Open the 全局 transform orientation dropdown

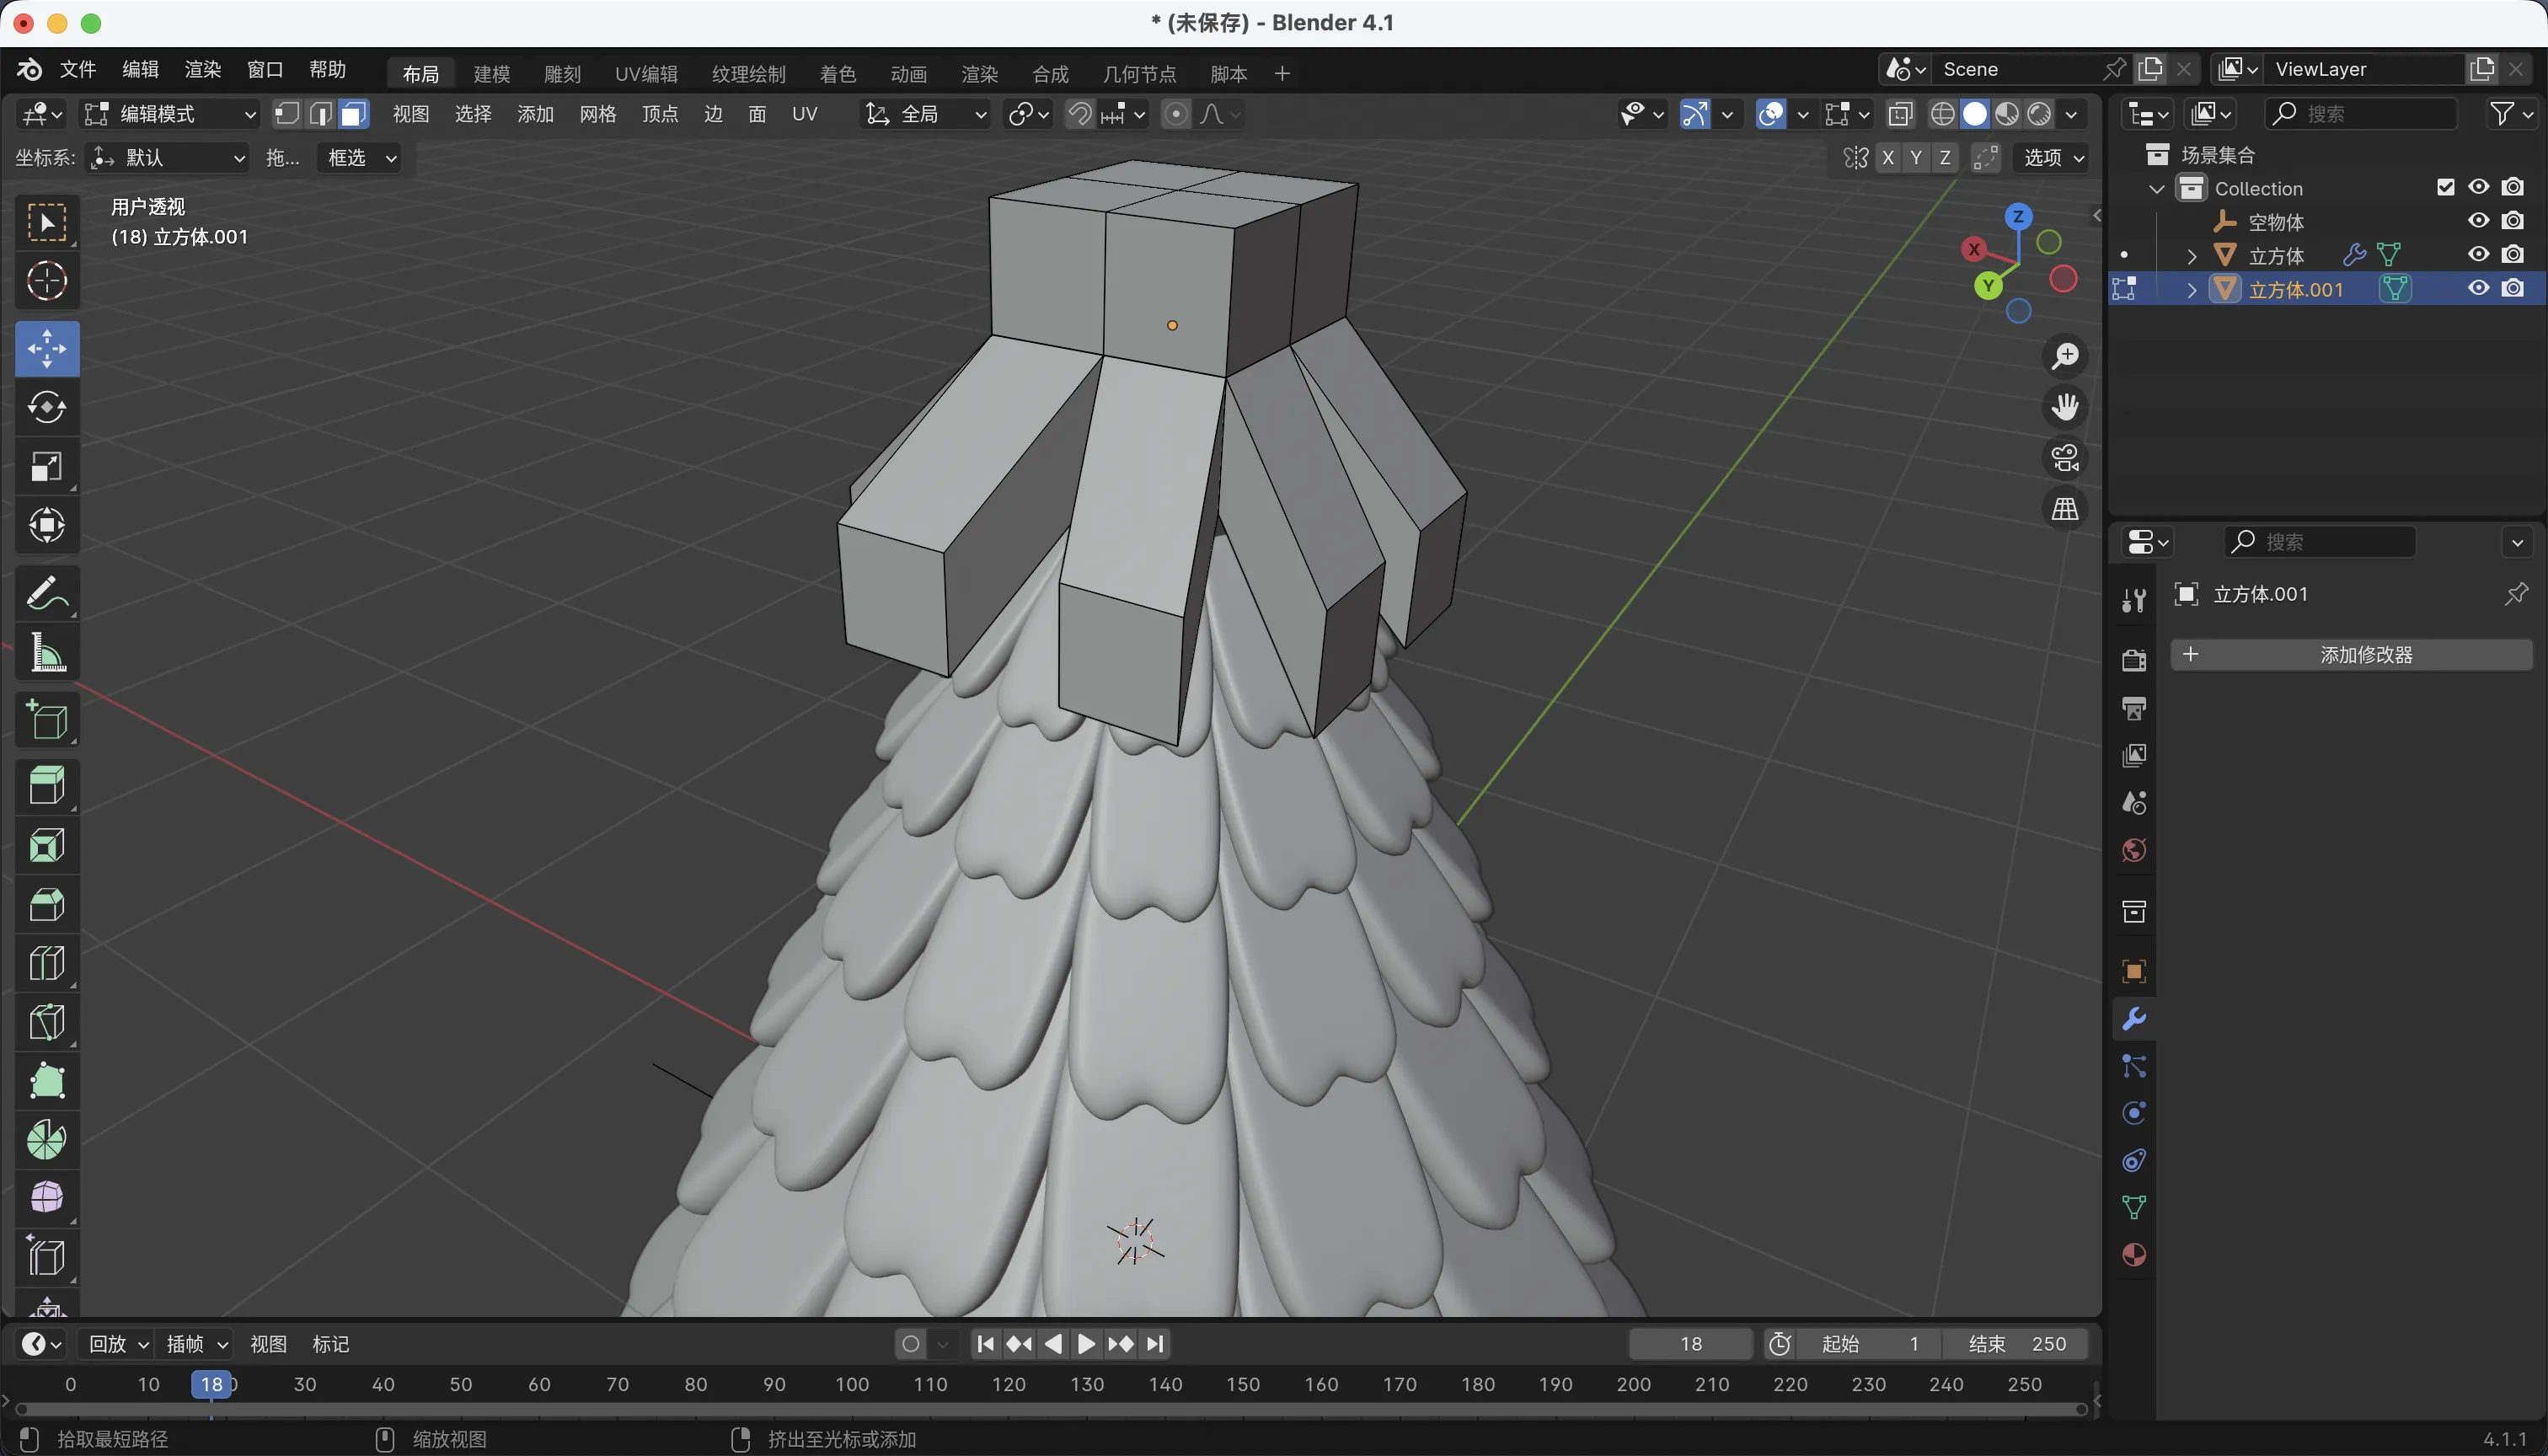pyautogui.click(x=925, y=114)
